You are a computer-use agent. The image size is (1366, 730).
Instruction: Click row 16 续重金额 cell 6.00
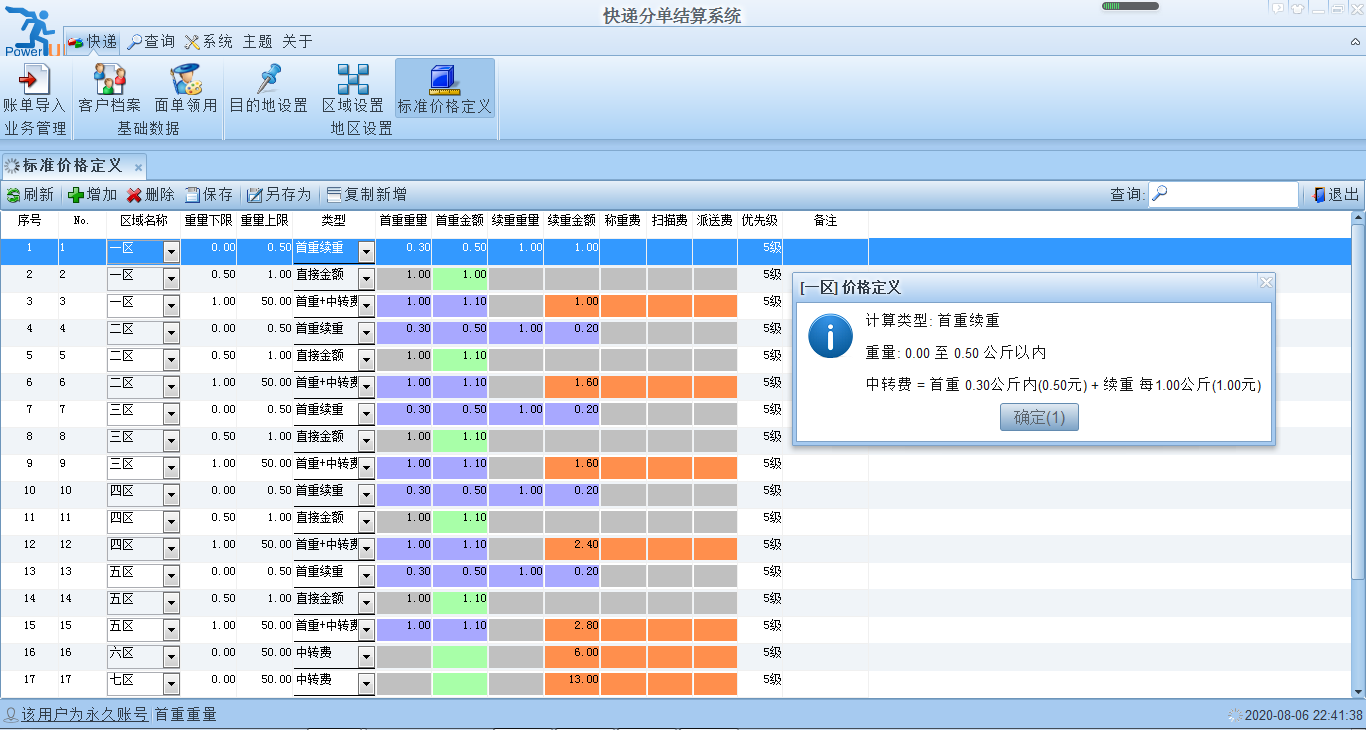coord(572,657)
